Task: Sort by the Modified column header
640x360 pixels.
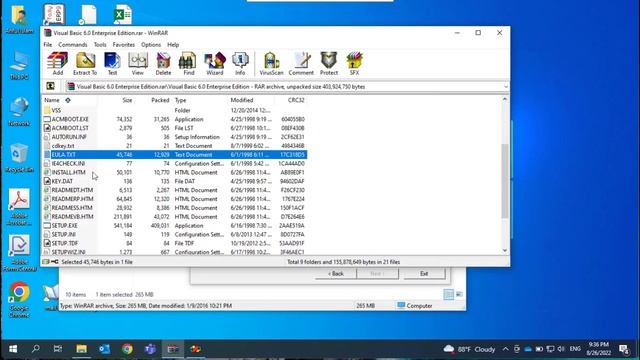Action: point(242,100)
